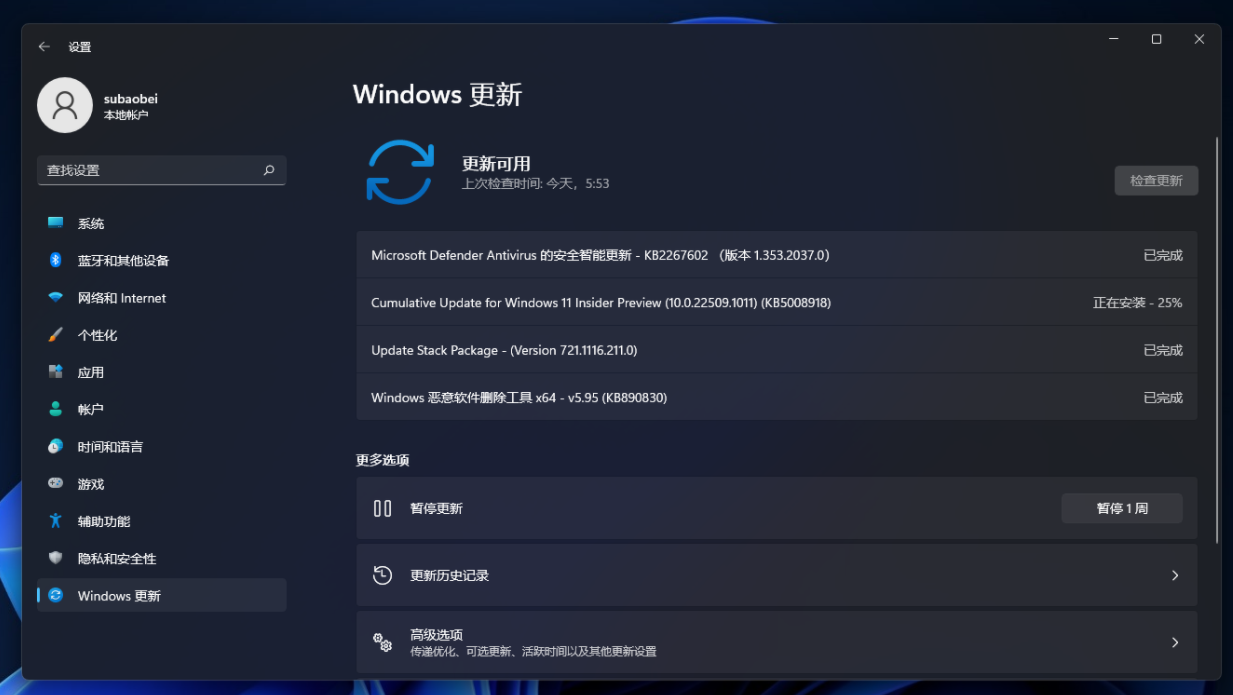Click the history clock icon for 更新历史记录
This screenshot has width=1233, height=695.
pyautogui.click(x=382, y=575)
